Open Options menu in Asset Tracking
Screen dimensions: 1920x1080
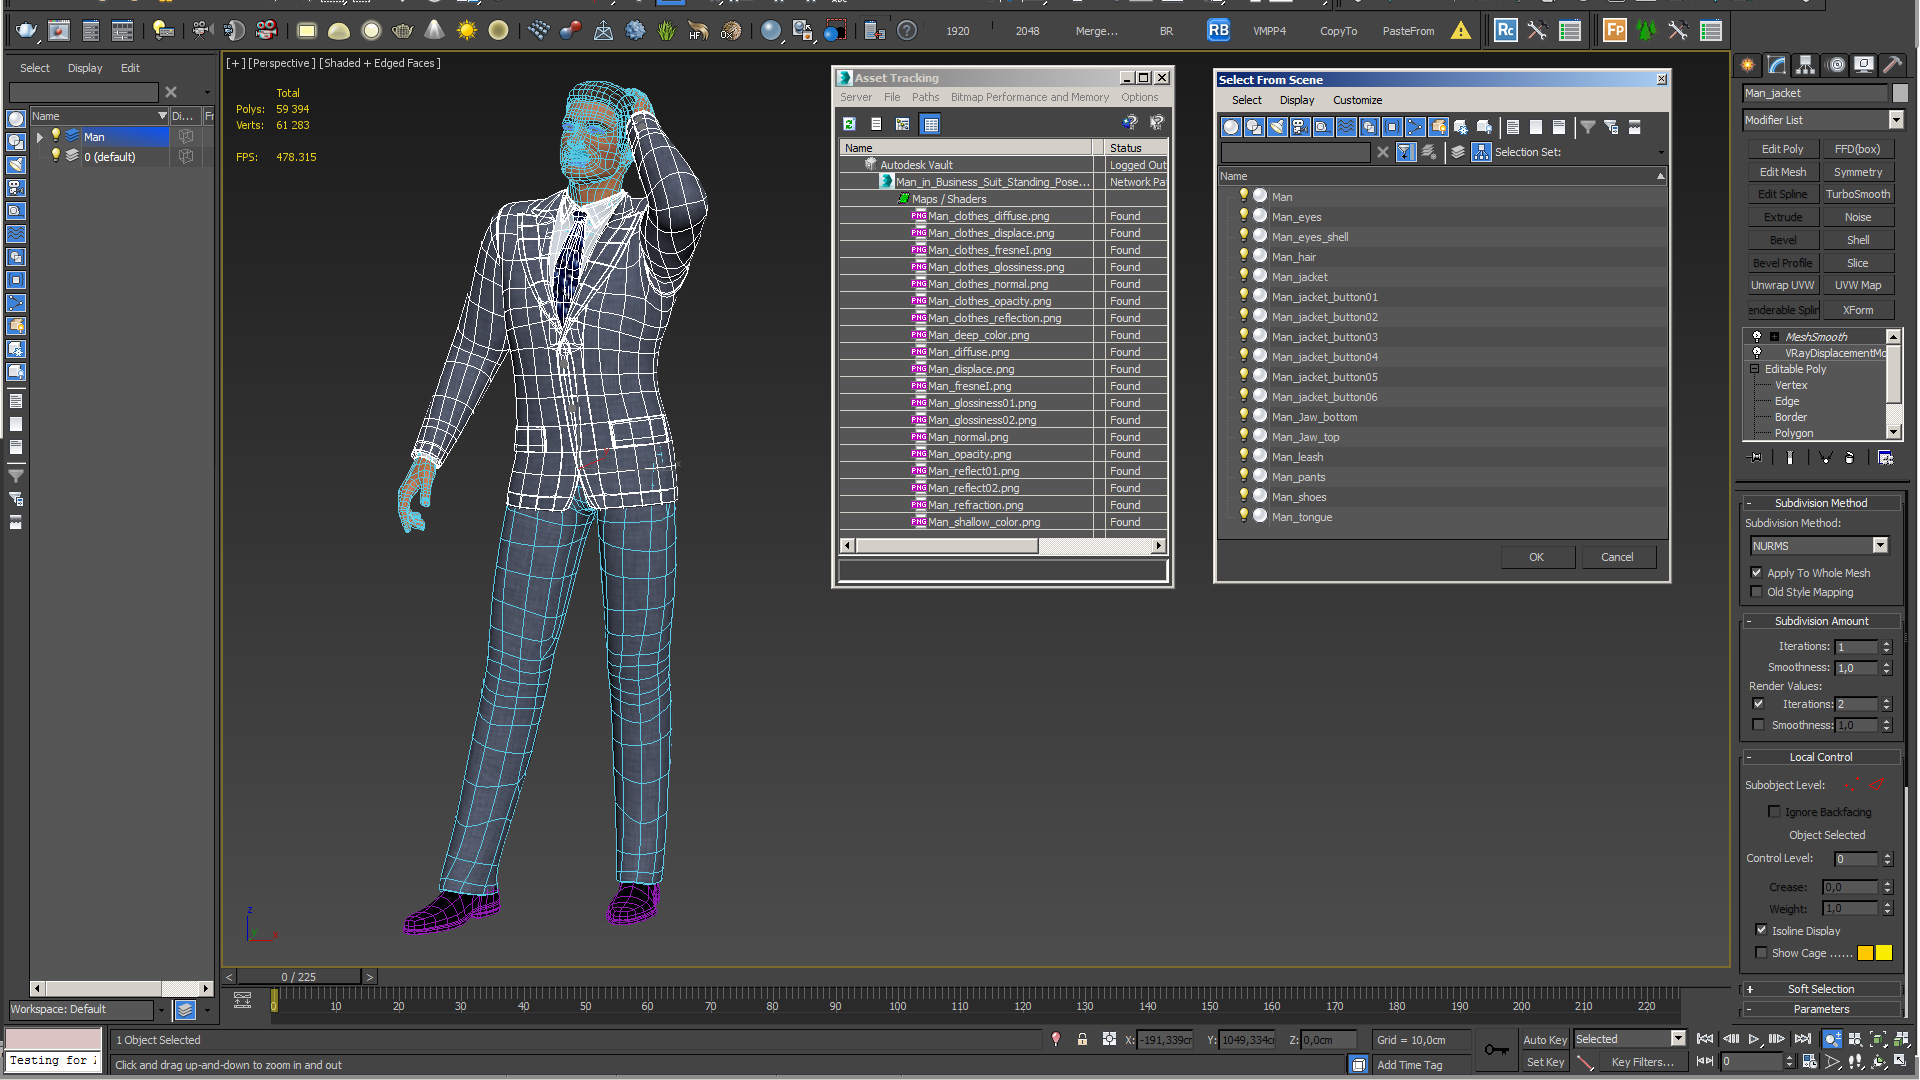coord(1139,97)
